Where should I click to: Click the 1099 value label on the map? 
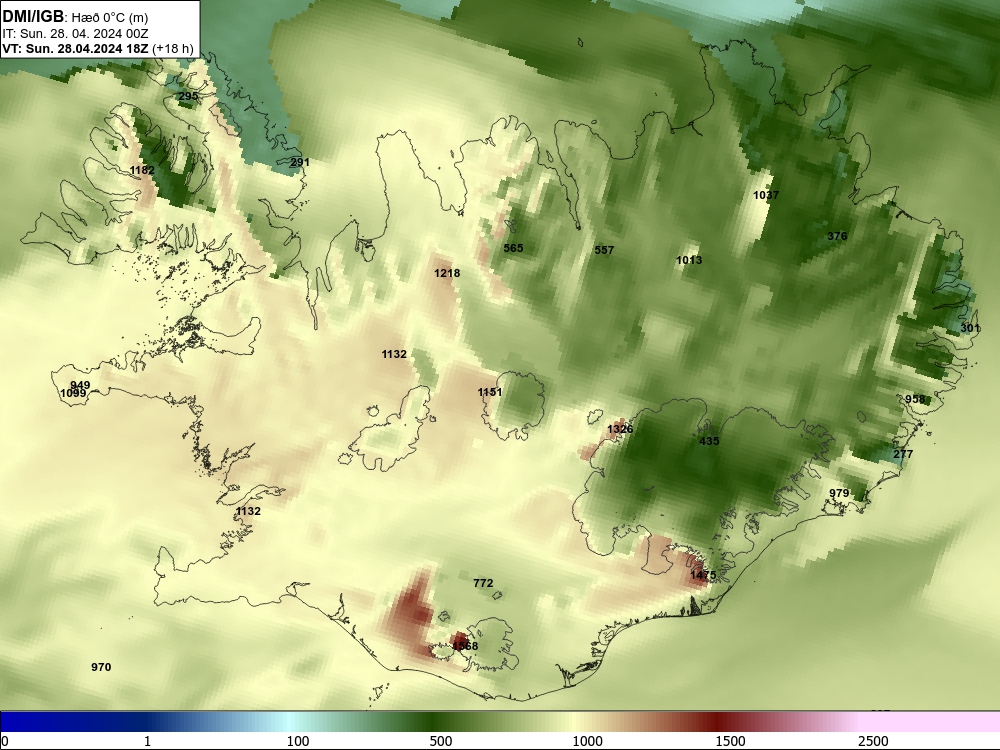(73, 393)
